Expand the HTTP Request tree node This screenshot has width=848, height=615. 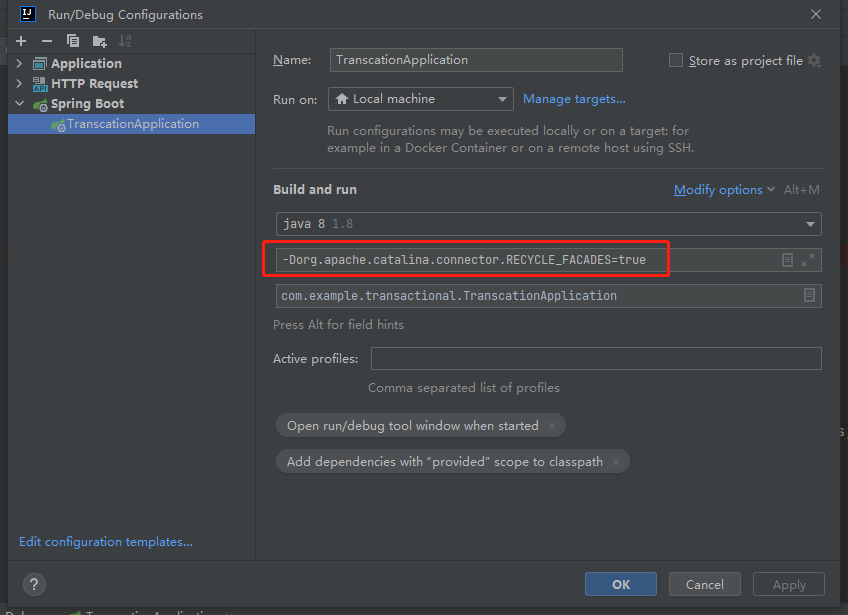19,83
